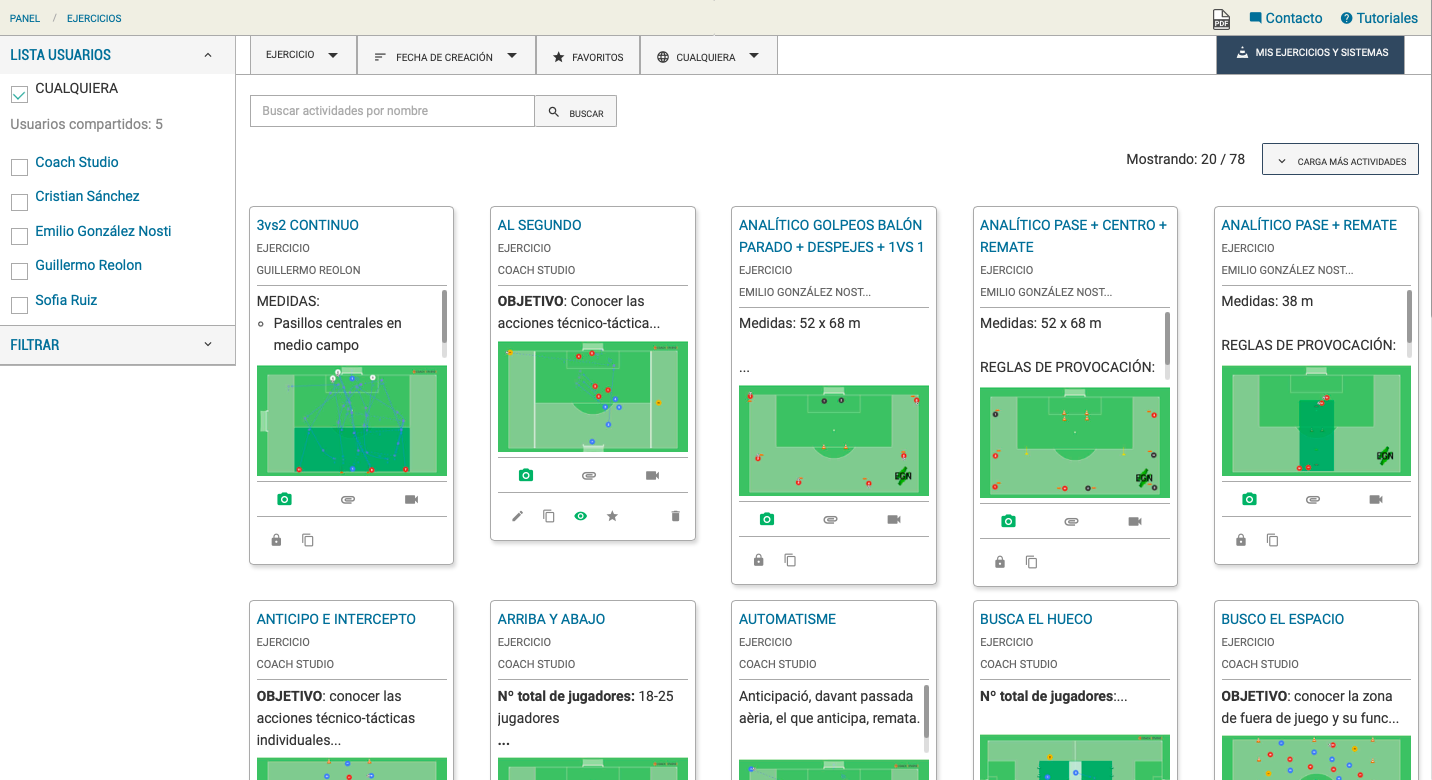1432x780 pixels.
Task: Check the Guillermo Reolon checkbox
Action: tap(19, 271)
